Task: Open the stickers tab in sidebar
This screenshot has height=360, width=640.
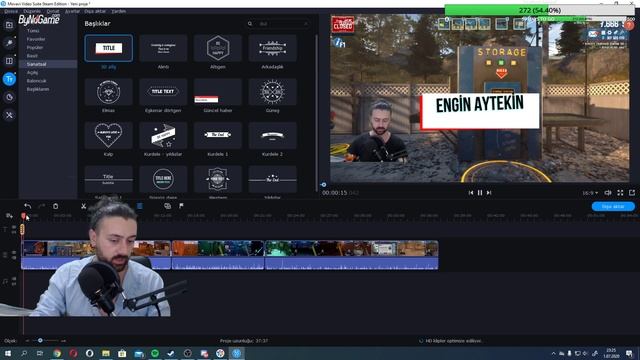Action: (x=9, y=97)
